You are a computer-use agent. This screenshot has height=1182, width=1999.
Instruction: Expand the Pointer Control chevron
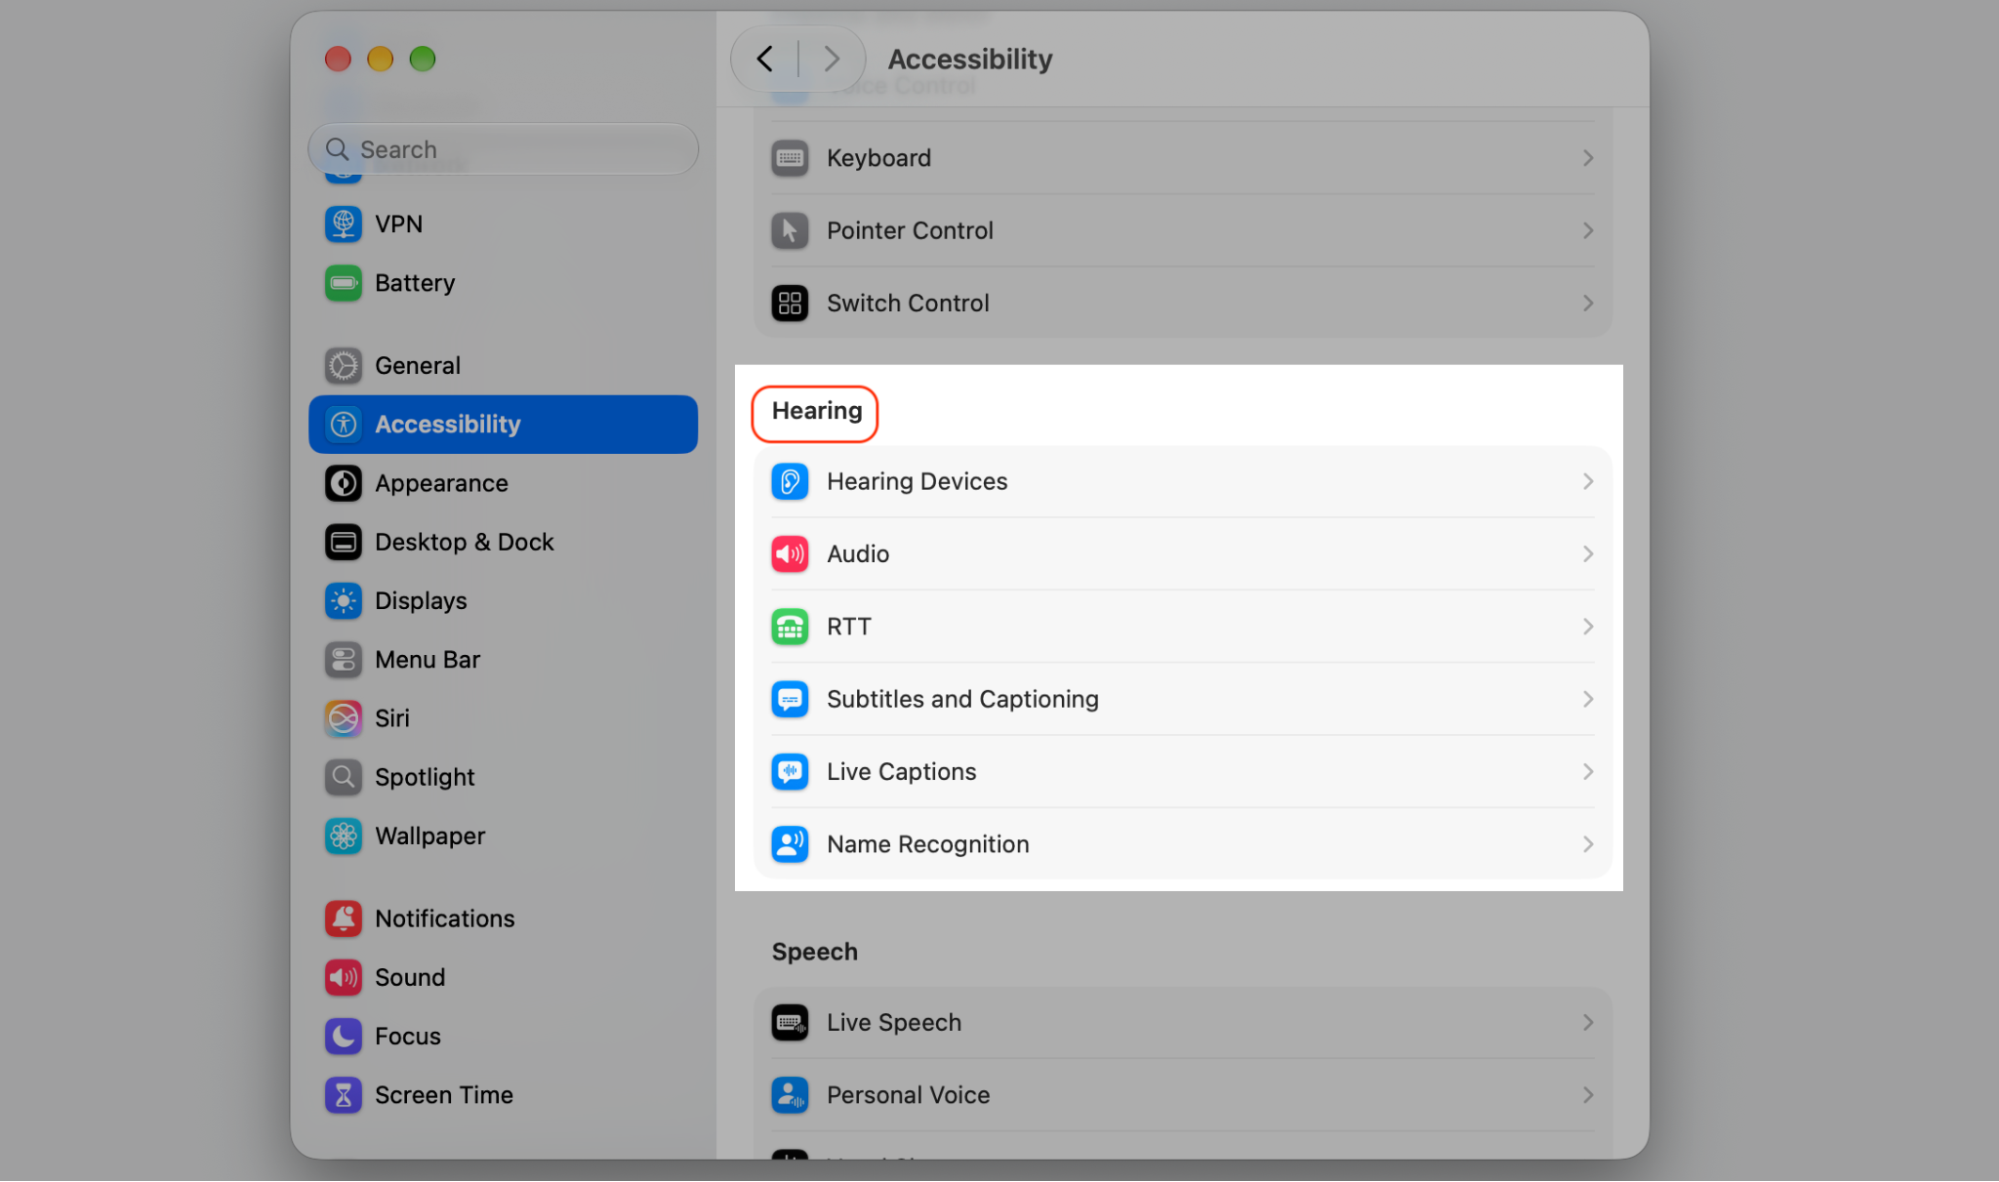(x=1588, y=231)
